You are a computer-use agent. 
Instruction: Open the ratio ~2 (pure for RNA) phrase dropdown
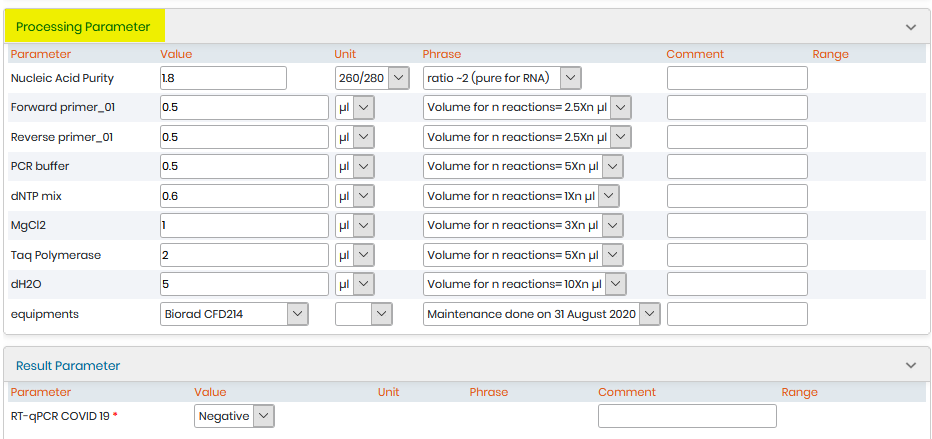502,78
